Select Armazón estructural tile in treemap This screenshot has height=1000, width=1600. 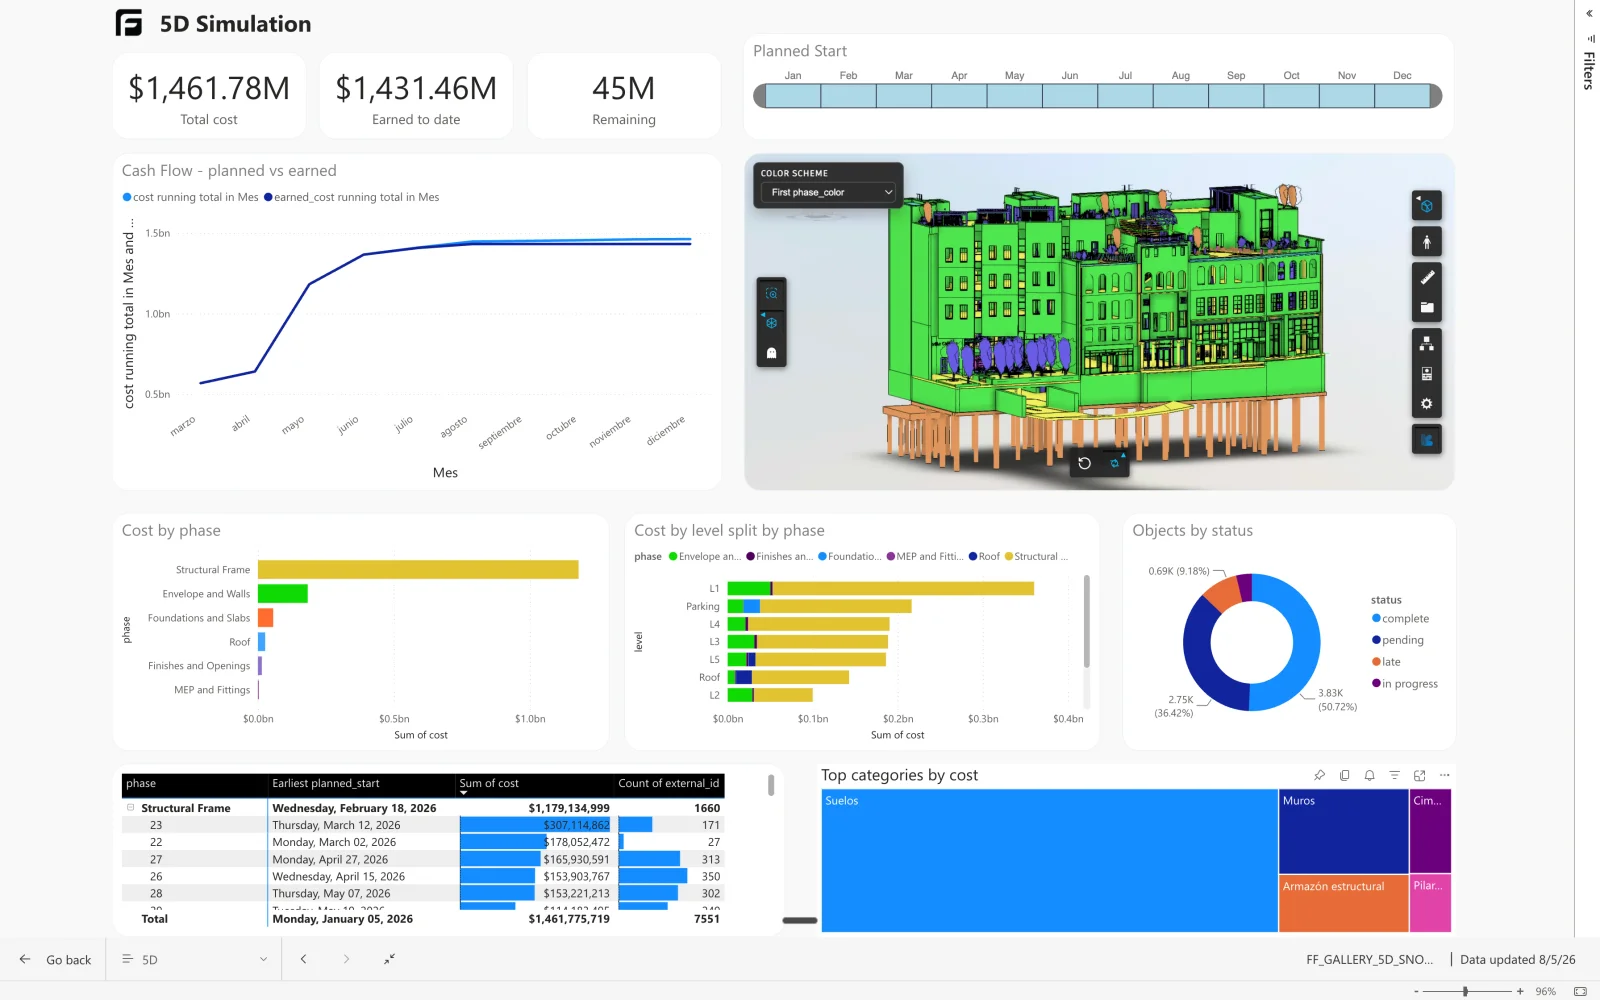pyautogui.click(x=1344, y=904)
